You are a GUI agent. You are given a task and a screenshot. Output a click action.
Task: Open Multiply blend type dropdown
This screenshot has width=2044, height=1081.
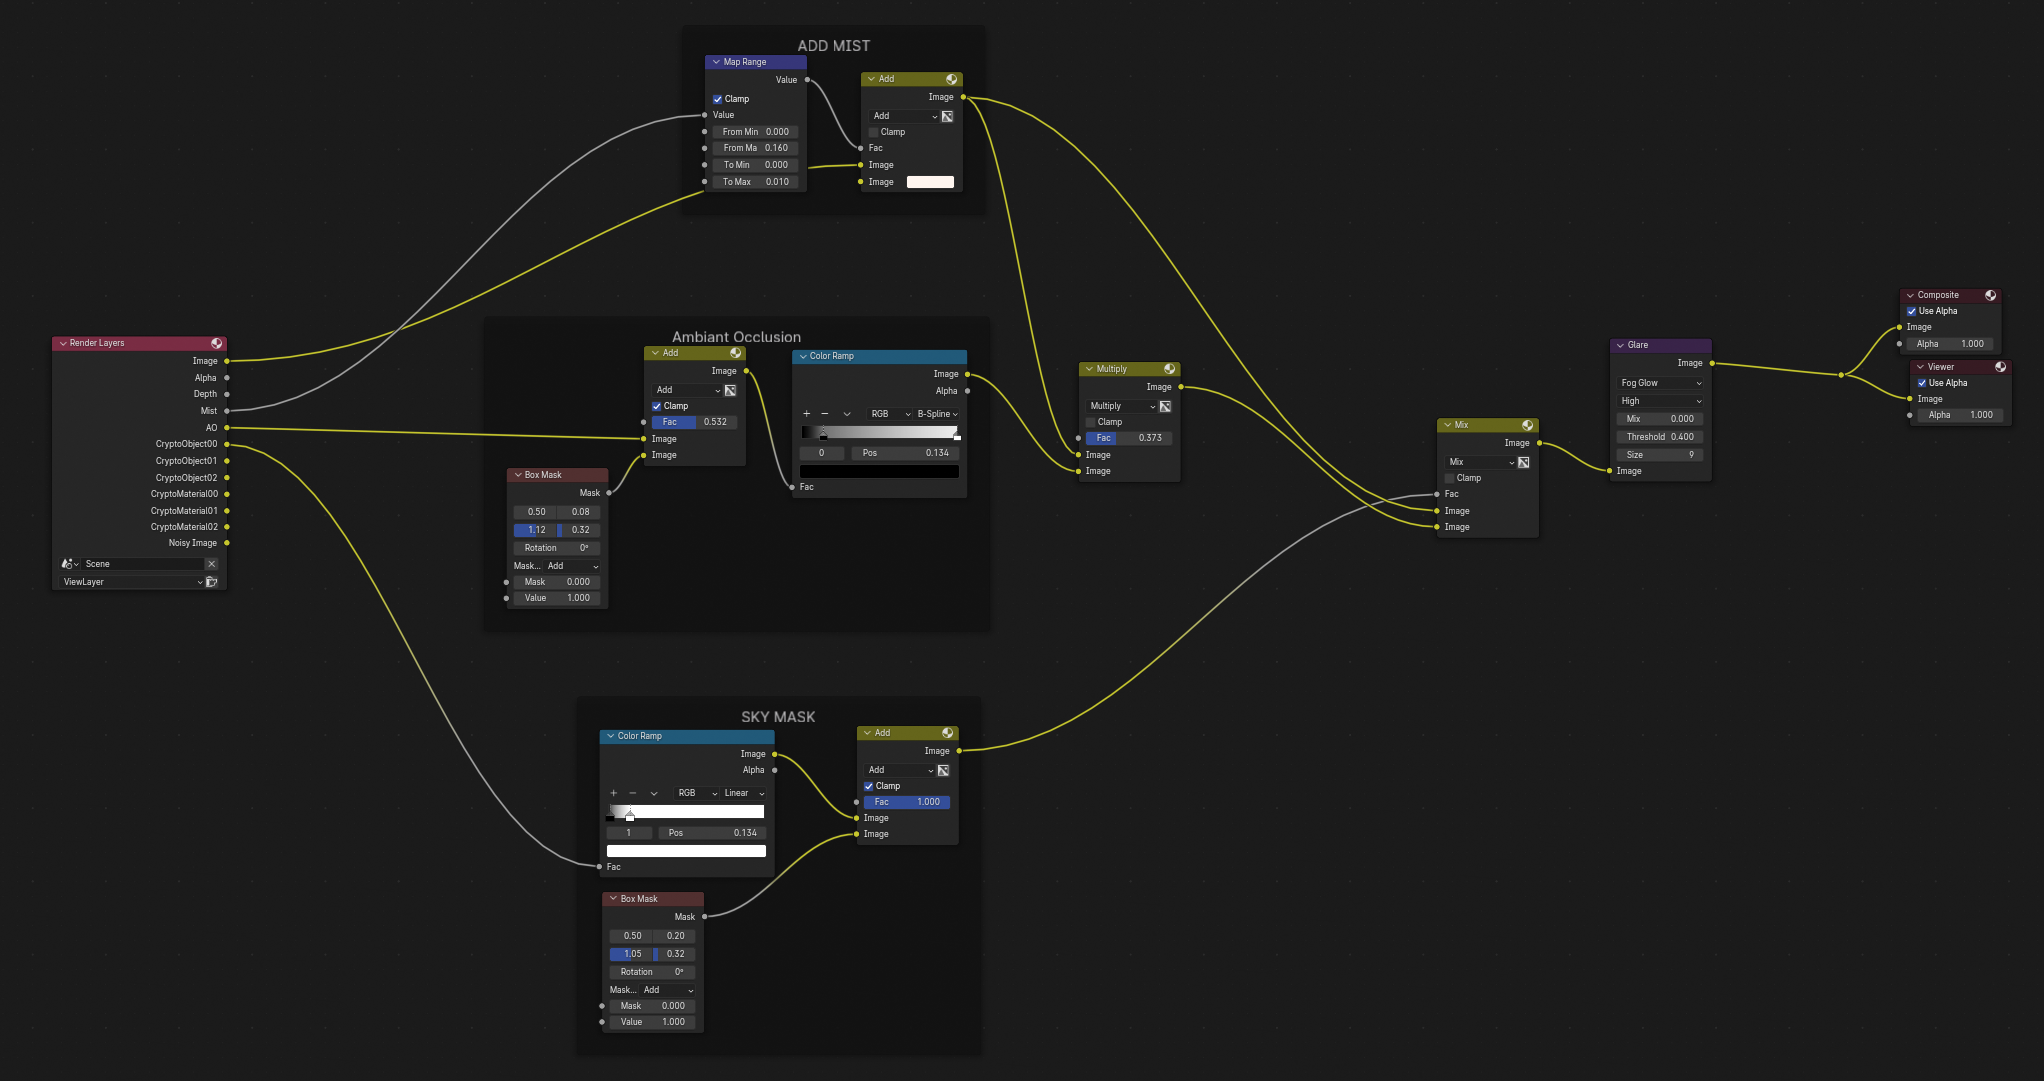click(1121, 406)
